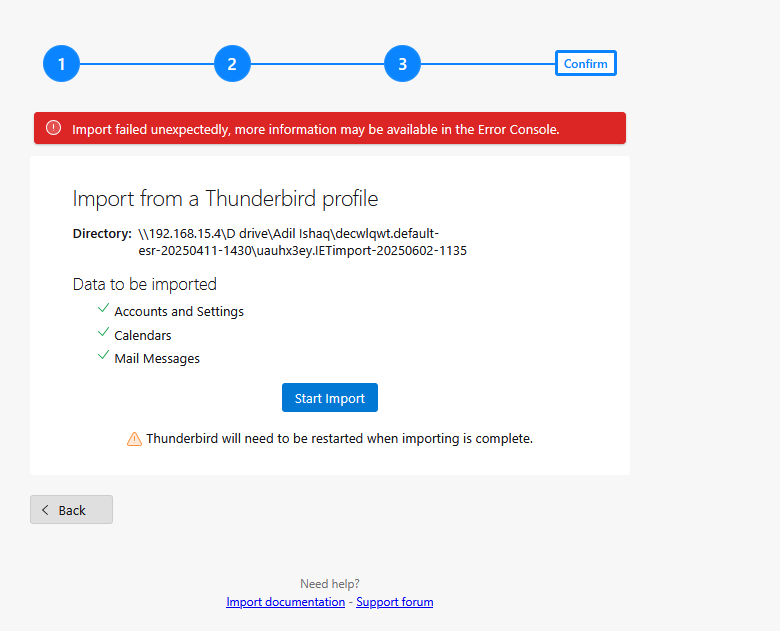Screen dimensions: 780x631
Task: Start the import process
Action: 330,398
